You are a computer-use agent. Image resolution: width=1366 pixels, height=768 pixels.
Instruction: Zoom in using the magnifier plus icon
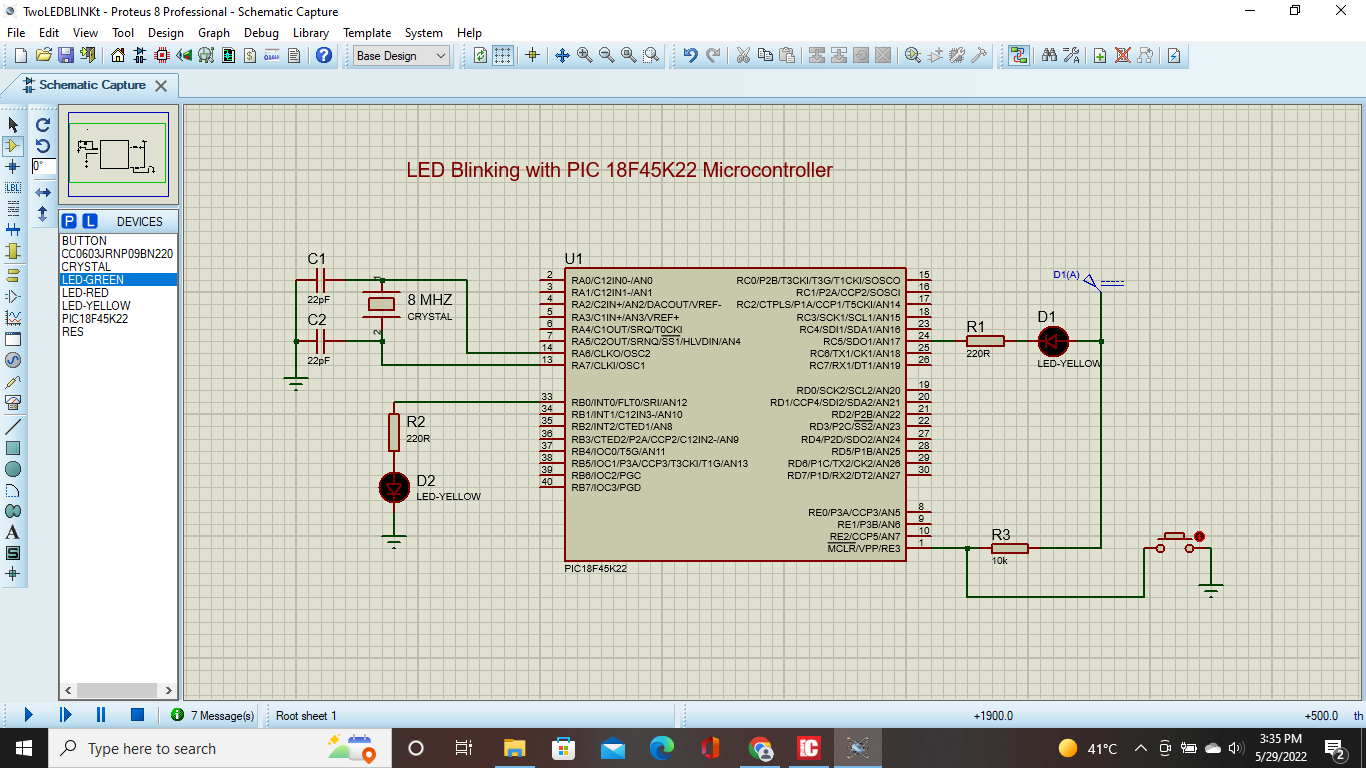click(x=584, y=56)
